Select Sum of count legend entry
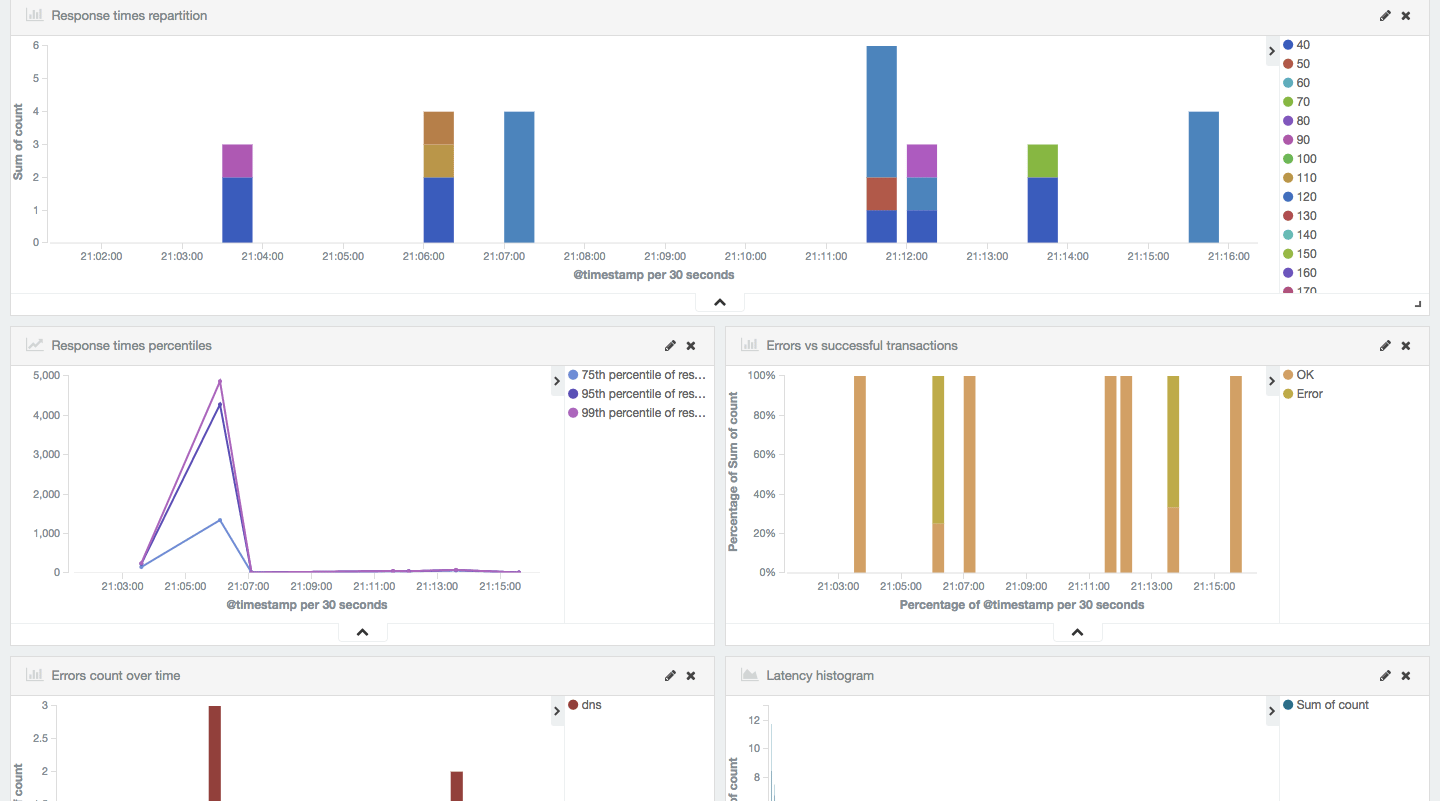The image size is (1440, 801). tap(1326, 705)
